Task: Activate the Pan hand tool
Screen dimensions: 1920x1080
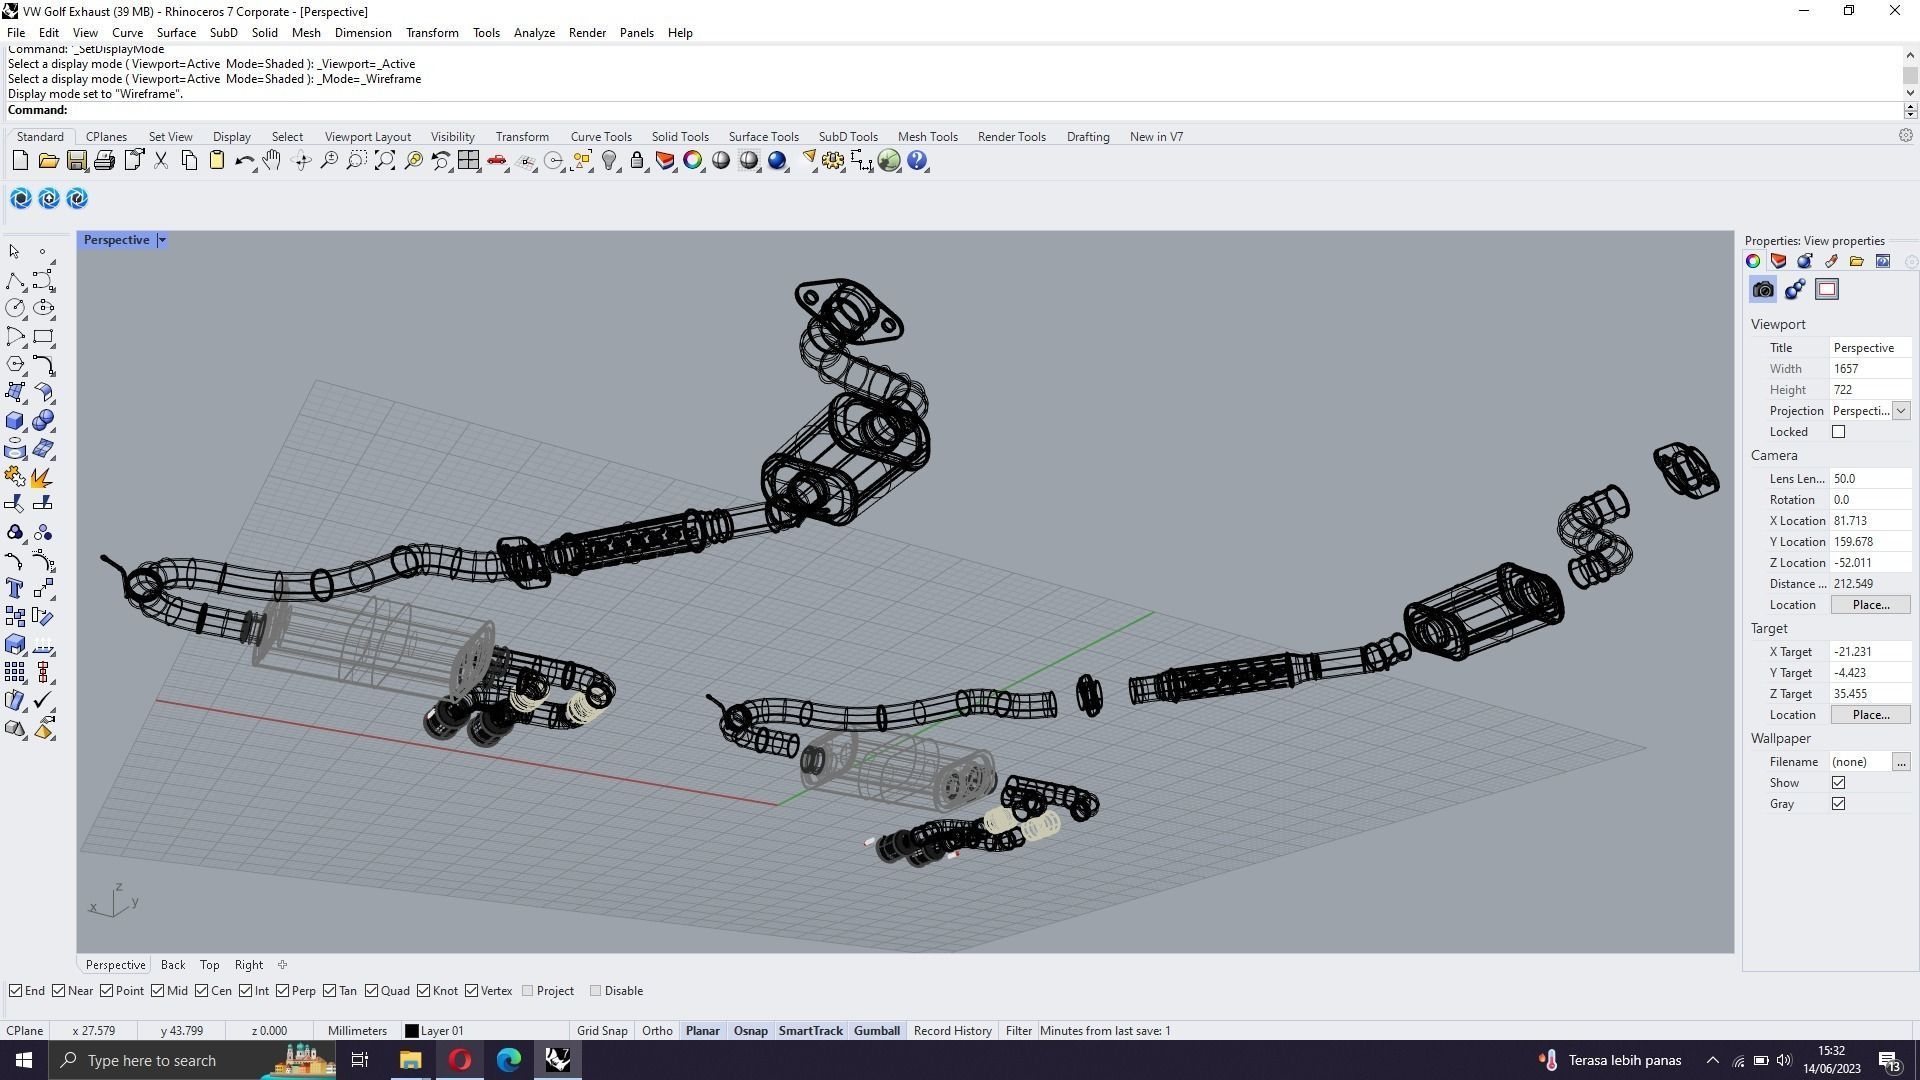Action: point(272,161)
